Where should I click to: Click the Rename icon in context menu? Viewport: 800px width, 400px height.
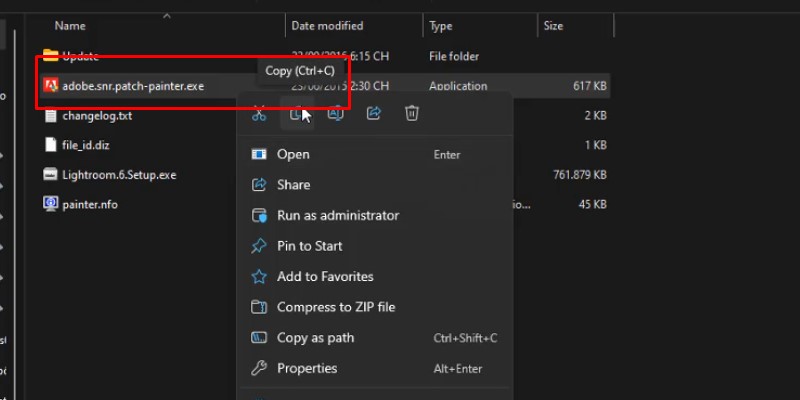click(x=335, y=113)
